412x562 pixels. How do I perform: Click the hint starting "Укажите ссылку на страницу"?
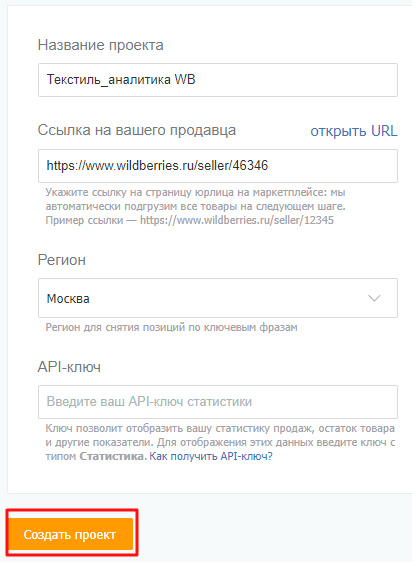coord(195,206)
